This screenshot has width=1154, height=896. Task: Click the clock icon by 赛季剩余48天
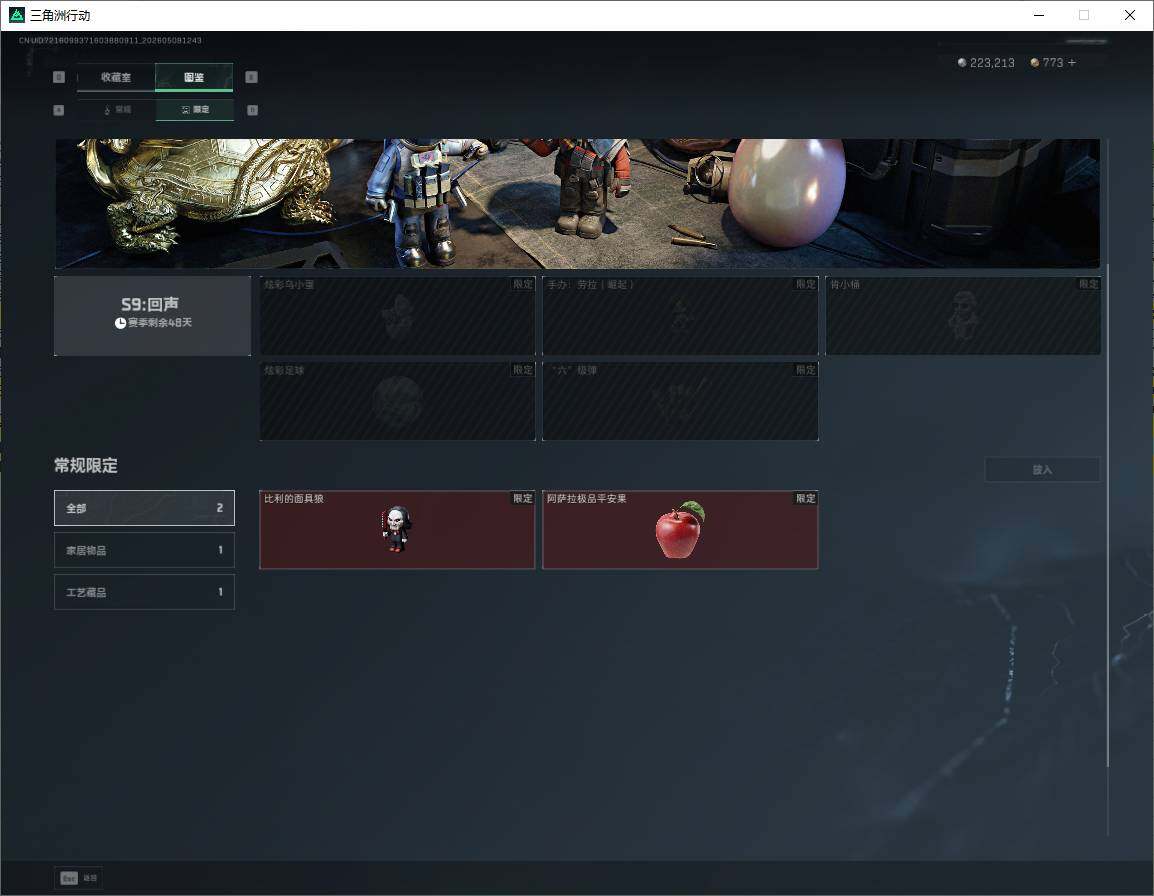click(x=120, y=323)
